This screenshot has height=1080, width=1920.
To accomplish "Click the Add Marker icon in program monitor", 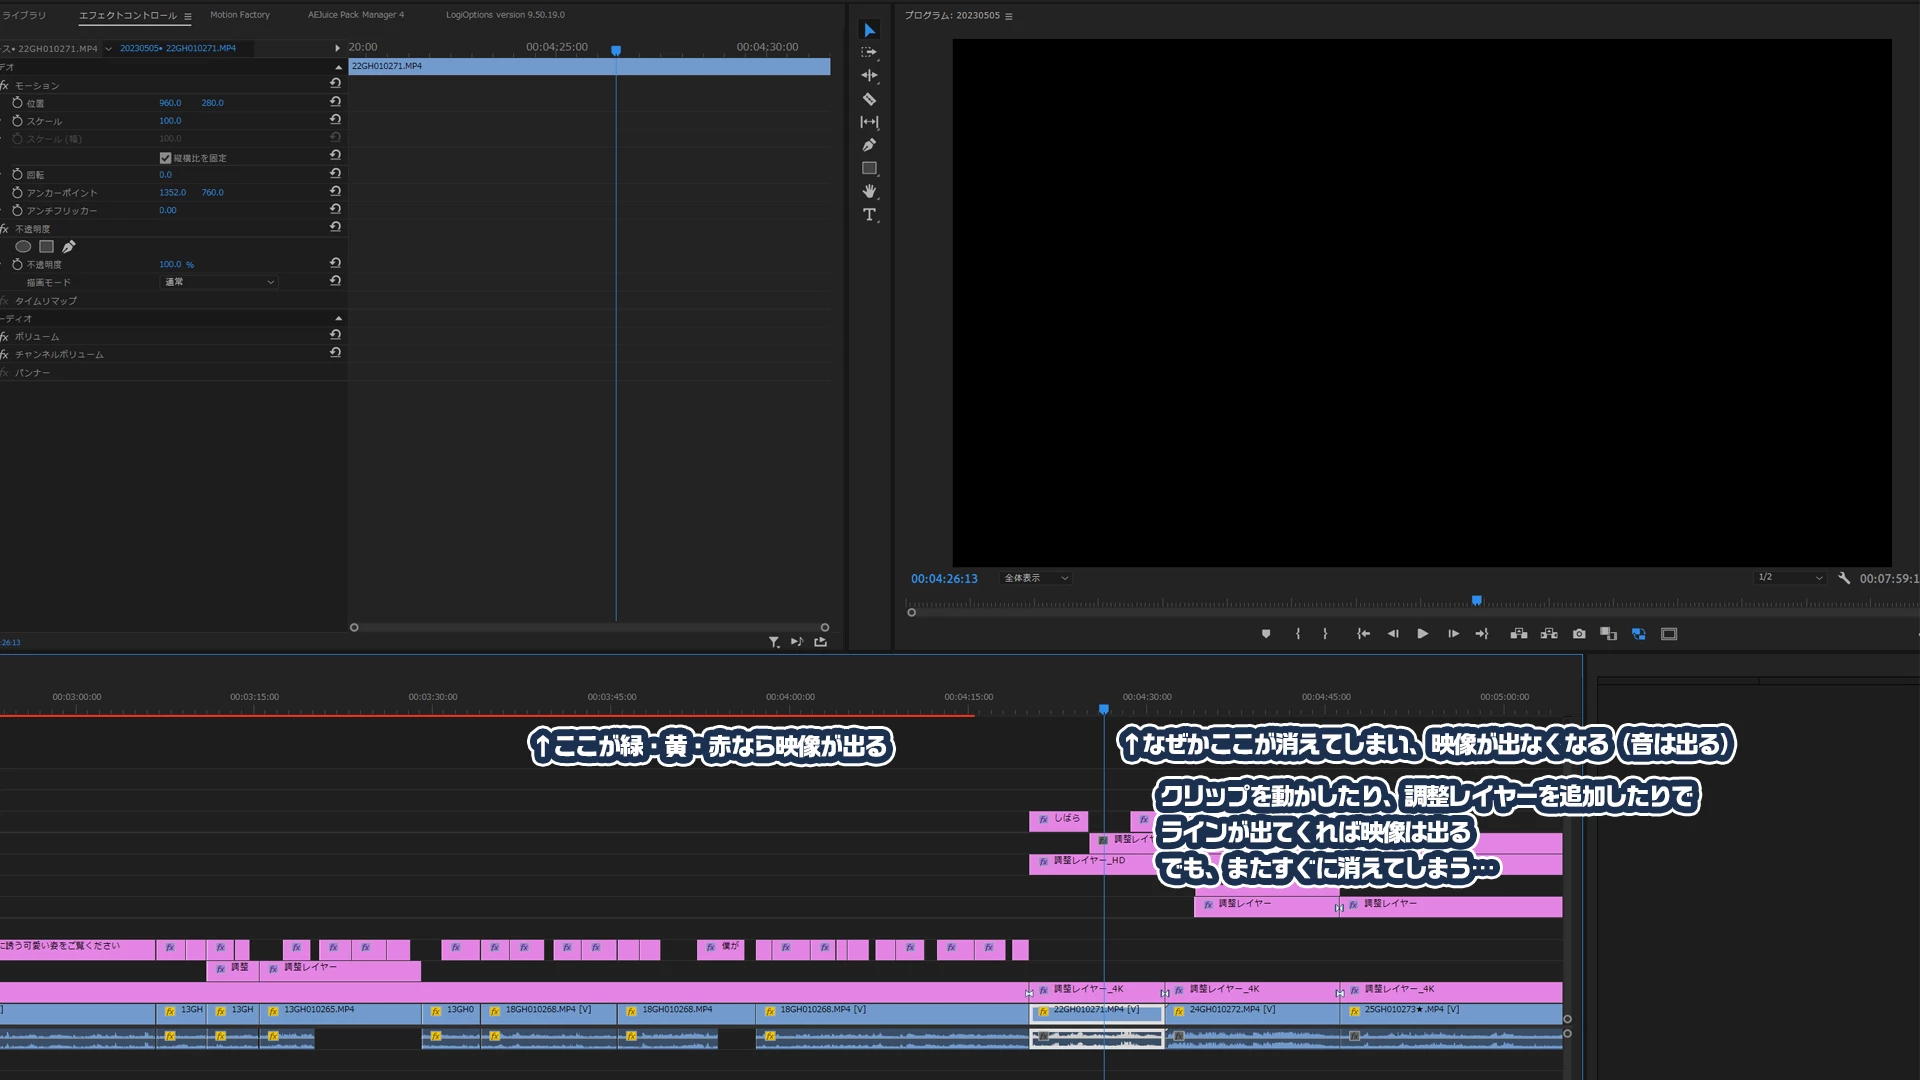I will coord(1266,634).
